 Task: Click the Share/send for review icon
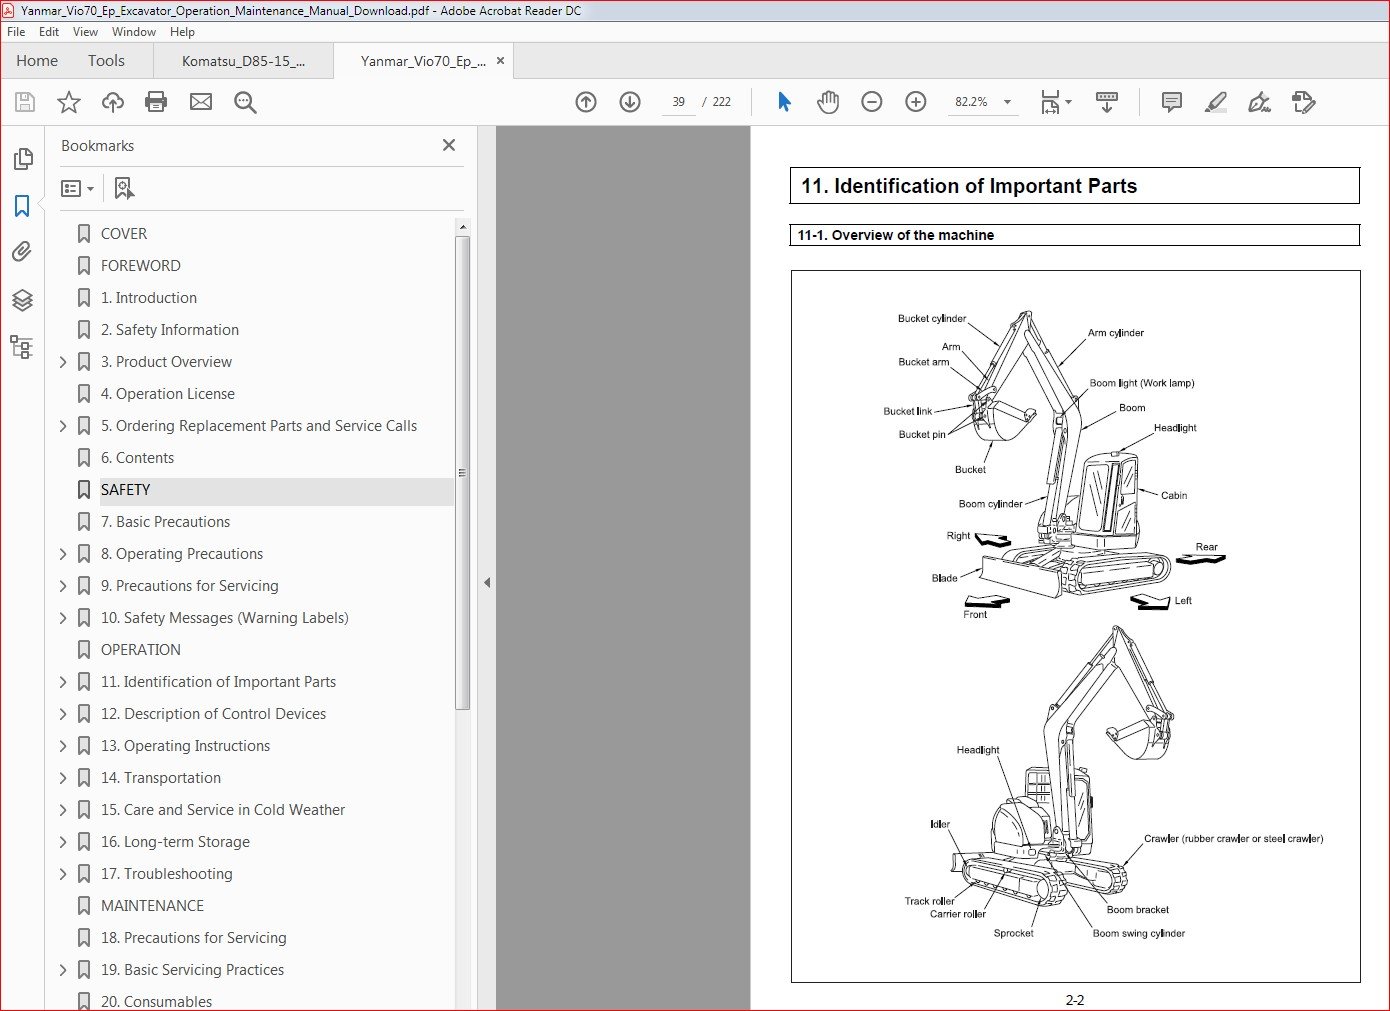point(1304,102)
